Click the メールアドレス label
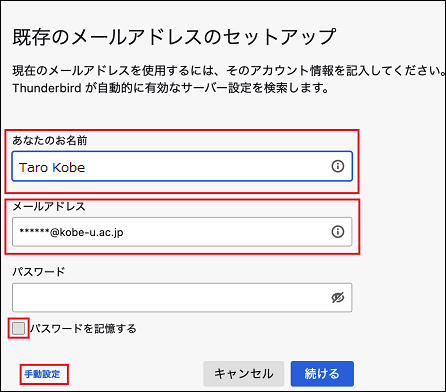446x392 pixels. pyautogui.click(x=49, y=207)
